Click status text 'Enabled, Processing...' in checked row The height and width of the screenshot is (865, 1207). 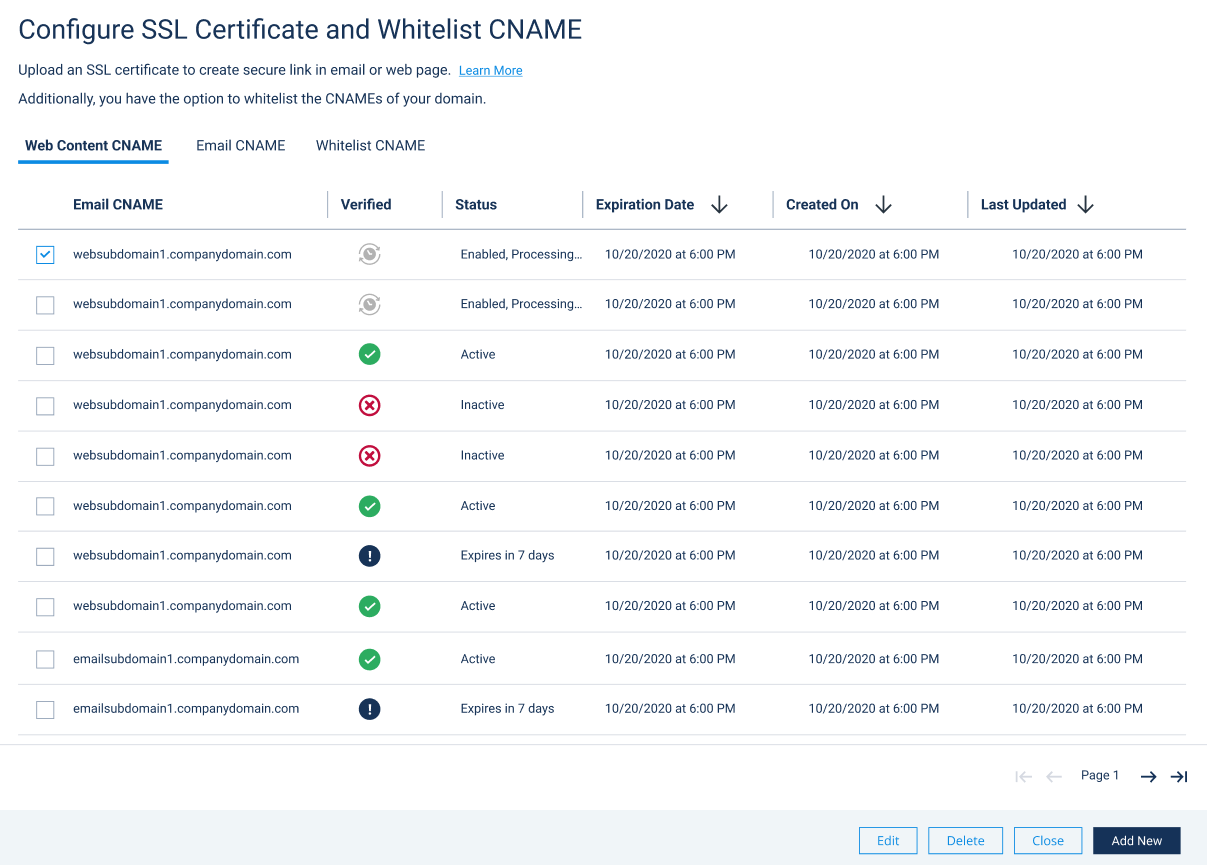[x=521, y=254]
